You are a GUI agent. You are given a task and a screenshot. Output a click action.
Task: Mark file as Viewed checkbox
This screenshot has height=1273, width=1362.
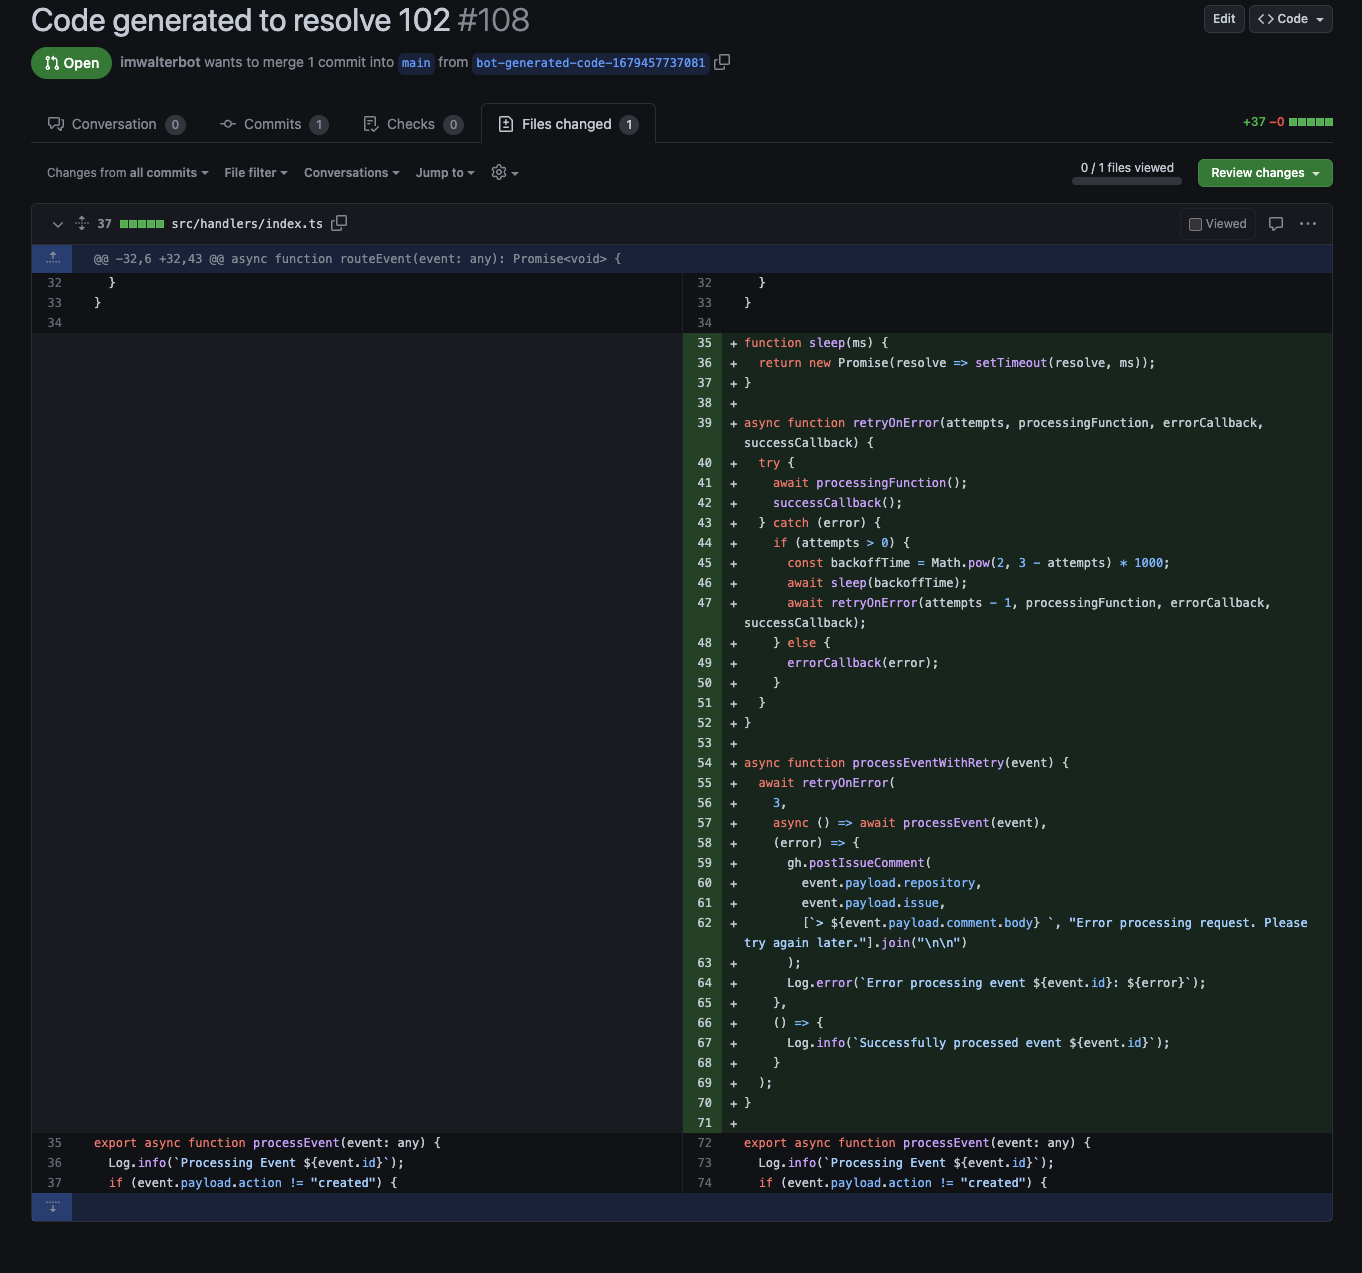1195,224
